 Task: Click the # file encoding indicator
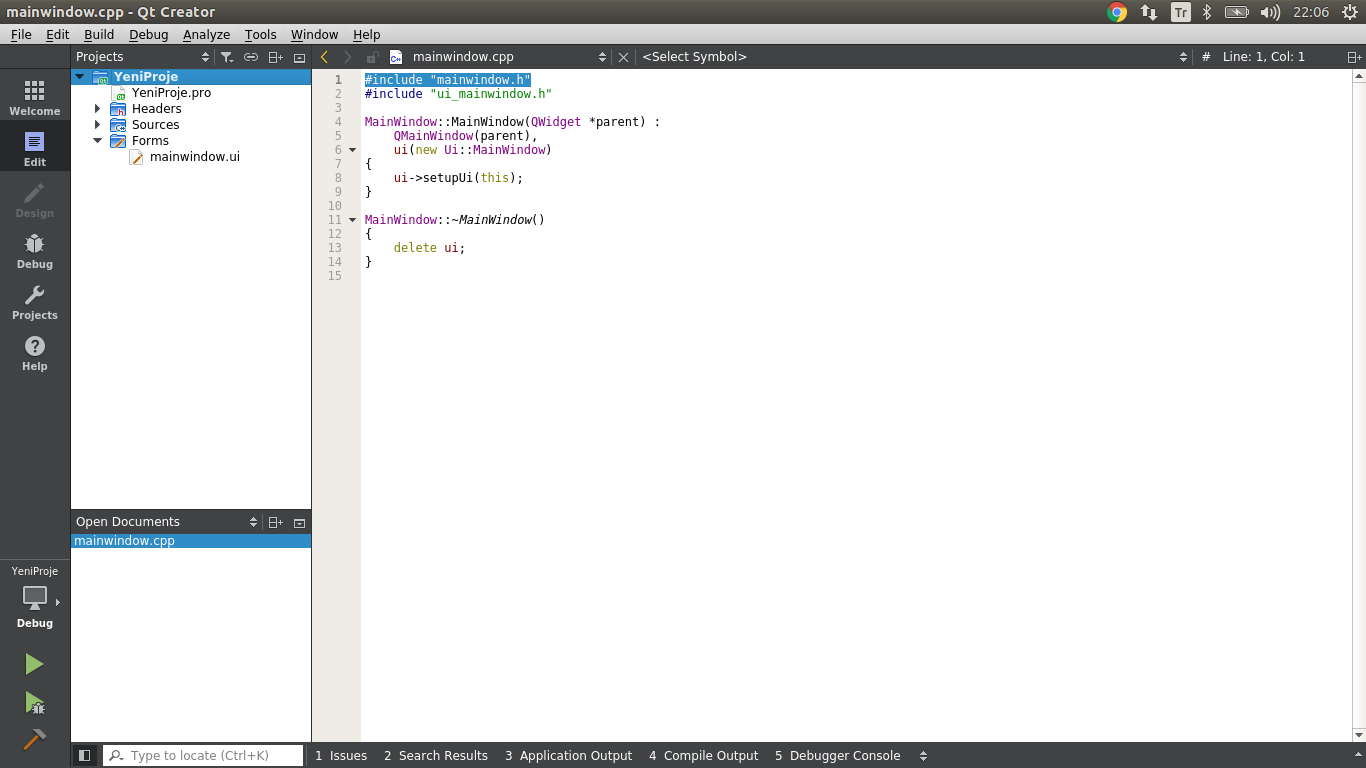[x=1206, y=57]
